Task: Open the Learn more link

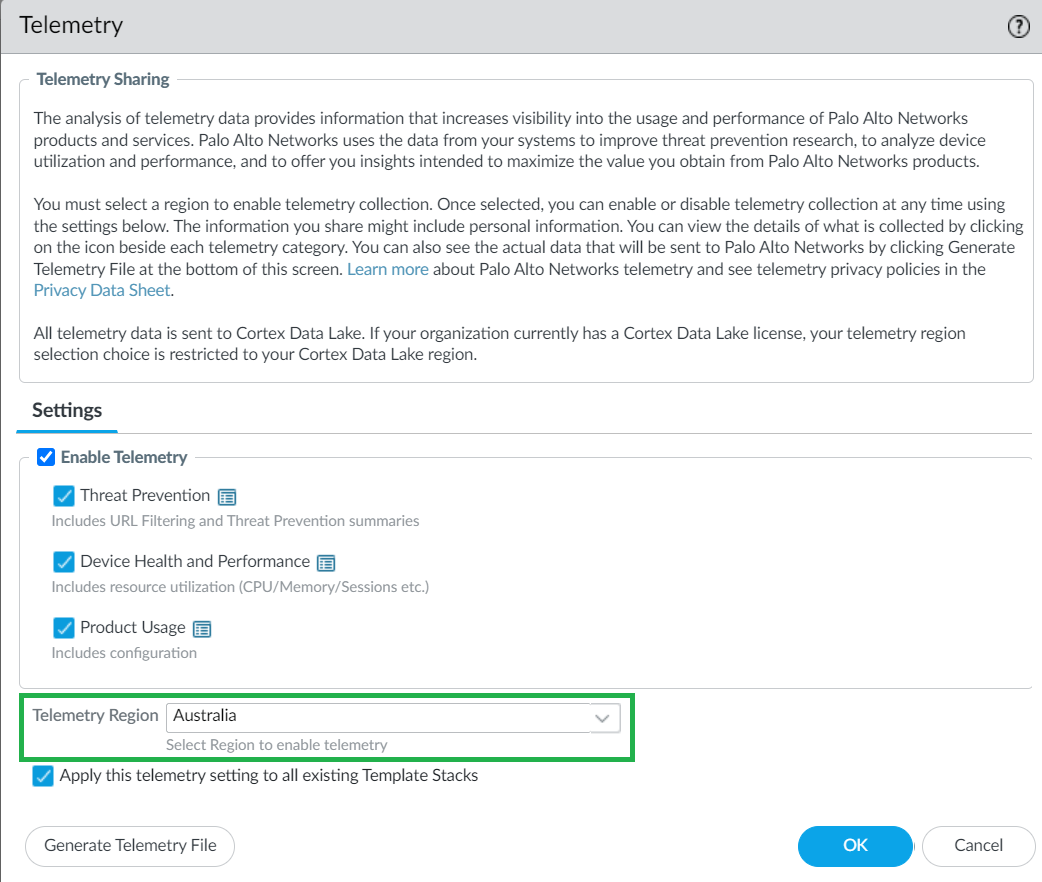Action: pos(388,269)
